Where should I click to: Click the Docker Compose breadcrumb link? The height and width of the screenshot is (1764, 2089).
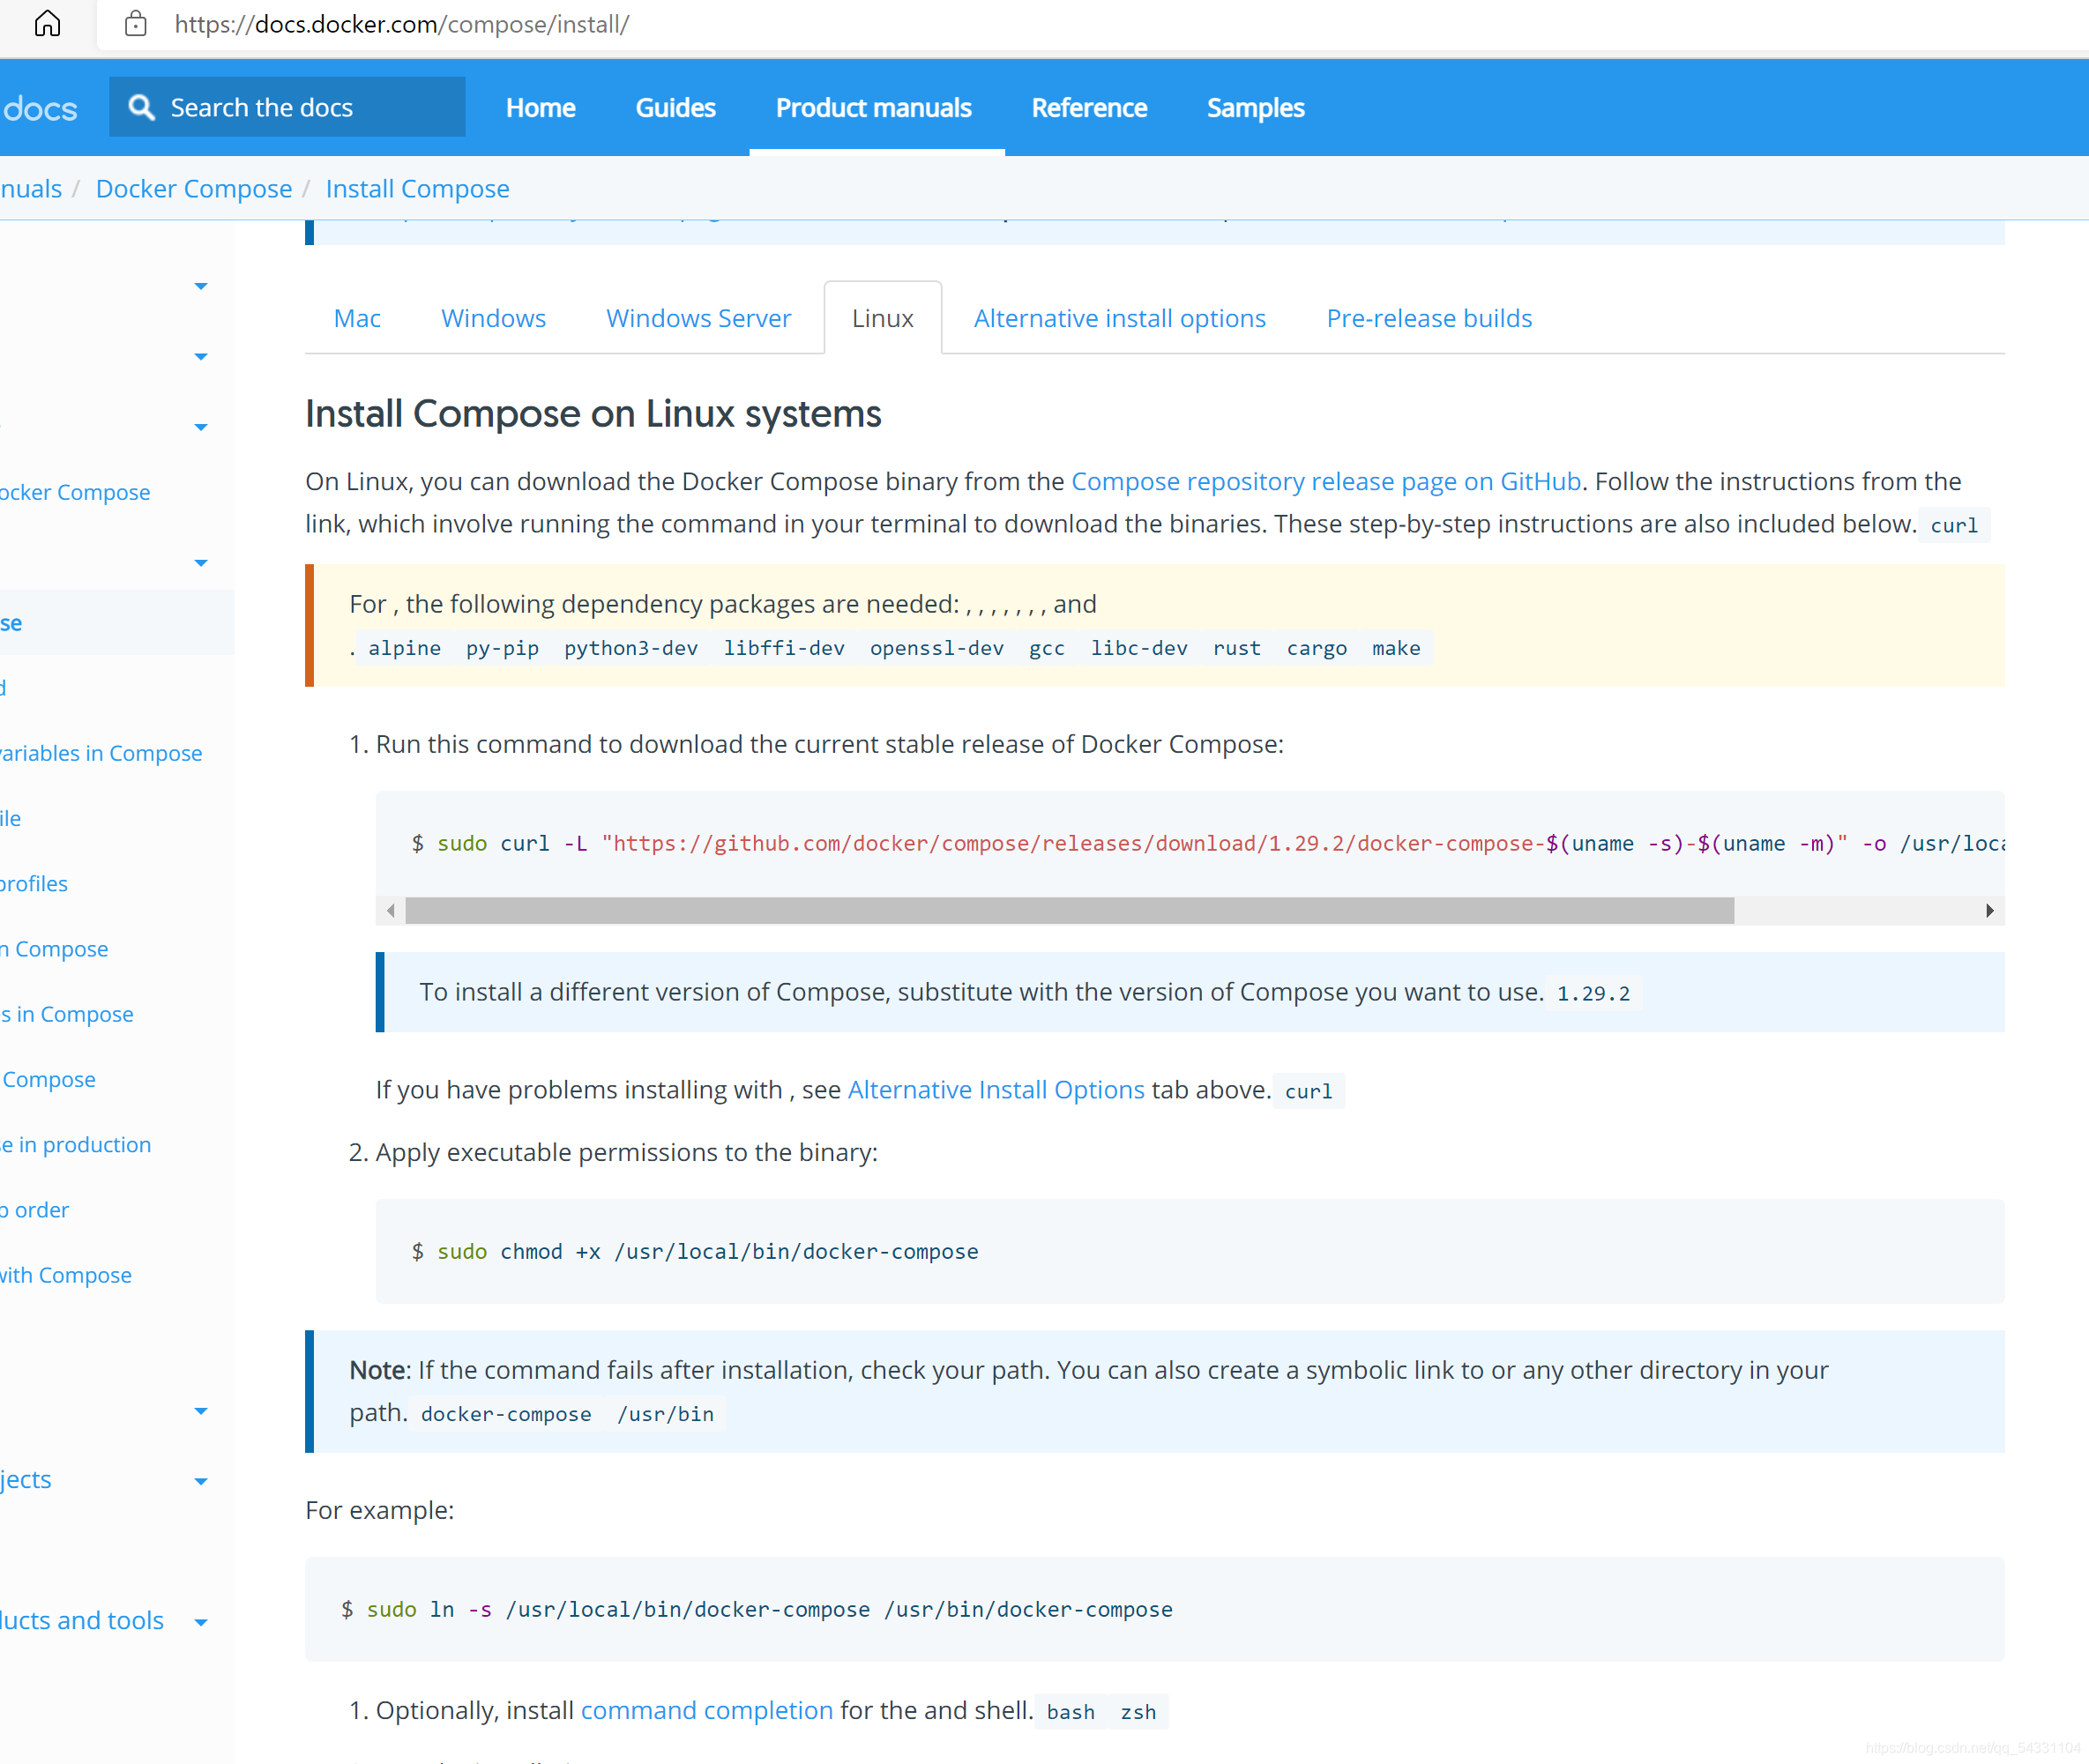point(194,188)
